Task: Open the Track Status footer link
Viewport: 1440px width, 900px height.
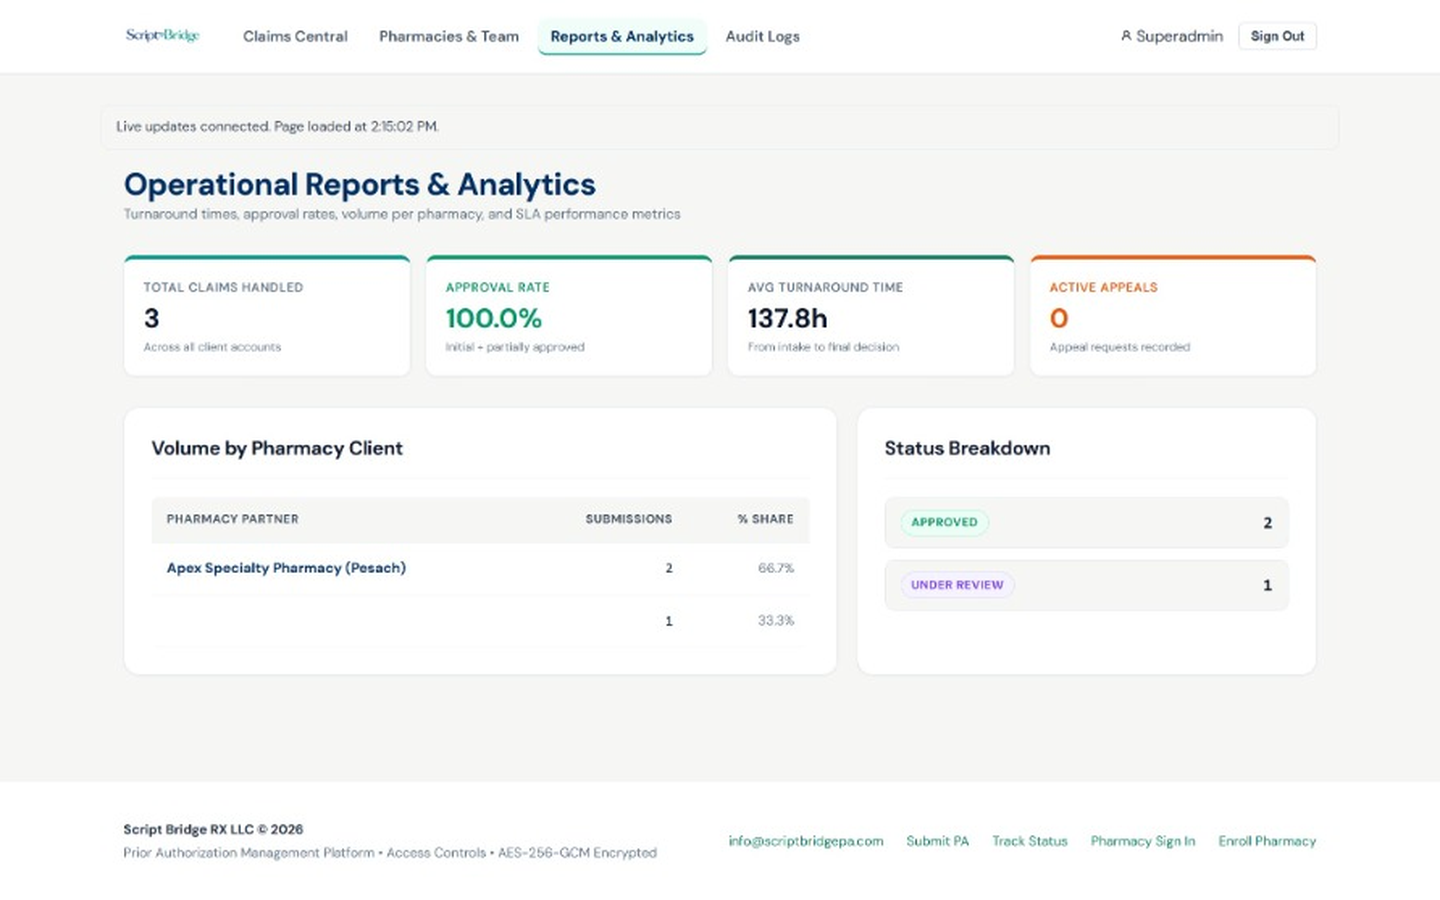Action: pyautogui.click(x=1030, y=841)
